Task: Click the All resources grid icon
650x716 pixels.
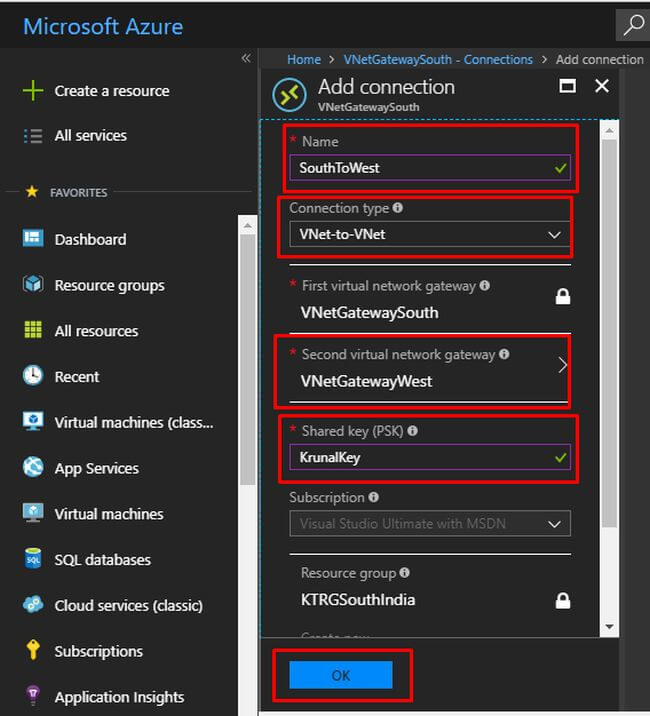Action: [x=33, y=330]
